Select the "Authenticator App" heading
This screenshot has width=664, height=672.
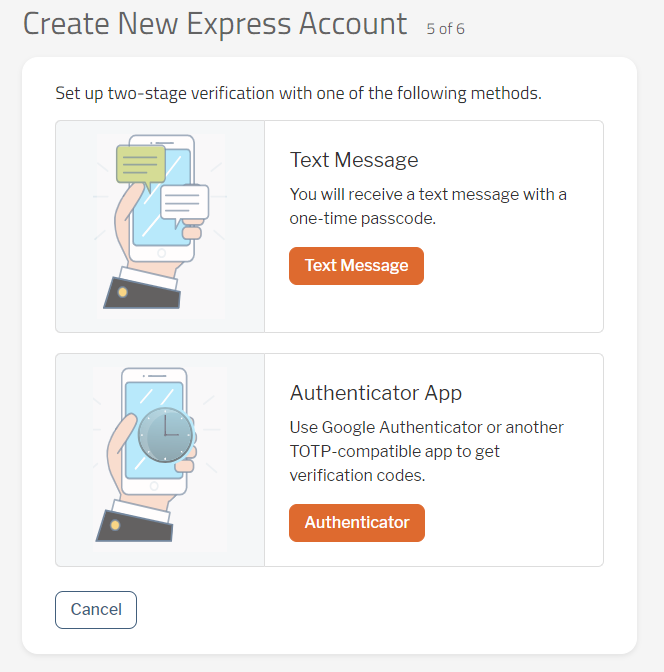click(376, 393)
